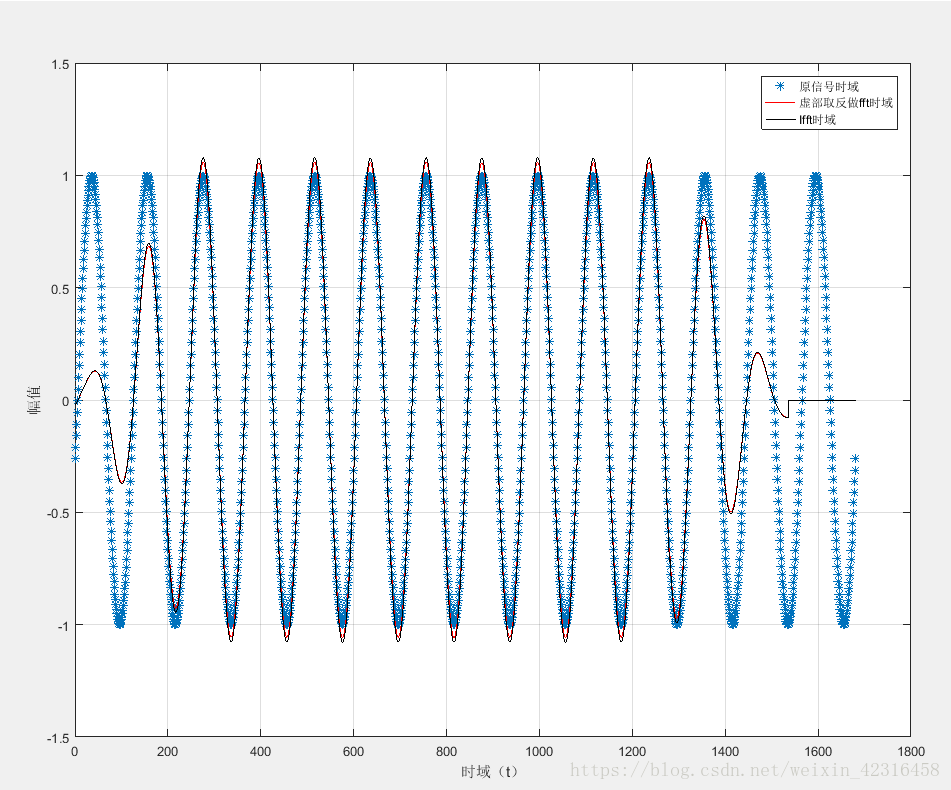This screenshot has width=951, height=790.
Task: Click the blue asterisk marker in the legend
Action: [780, 86]
